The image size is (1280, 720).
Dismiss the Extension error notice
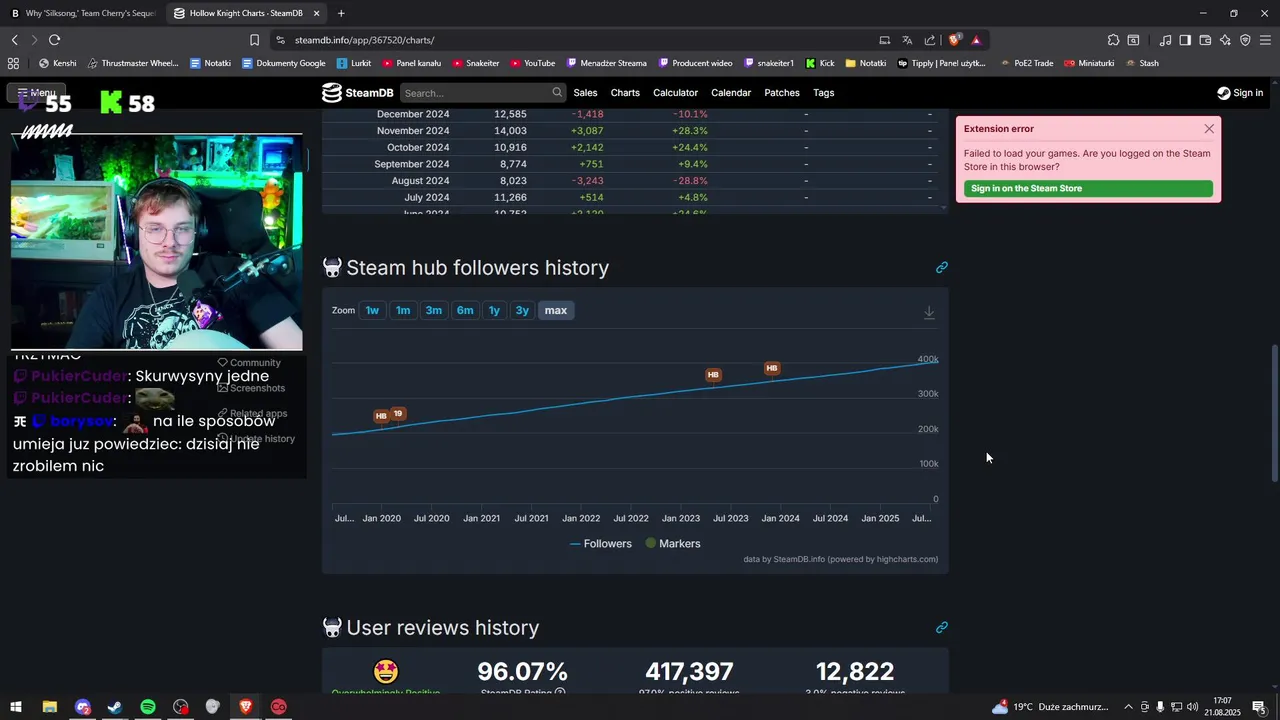[x=1209, y=129]
